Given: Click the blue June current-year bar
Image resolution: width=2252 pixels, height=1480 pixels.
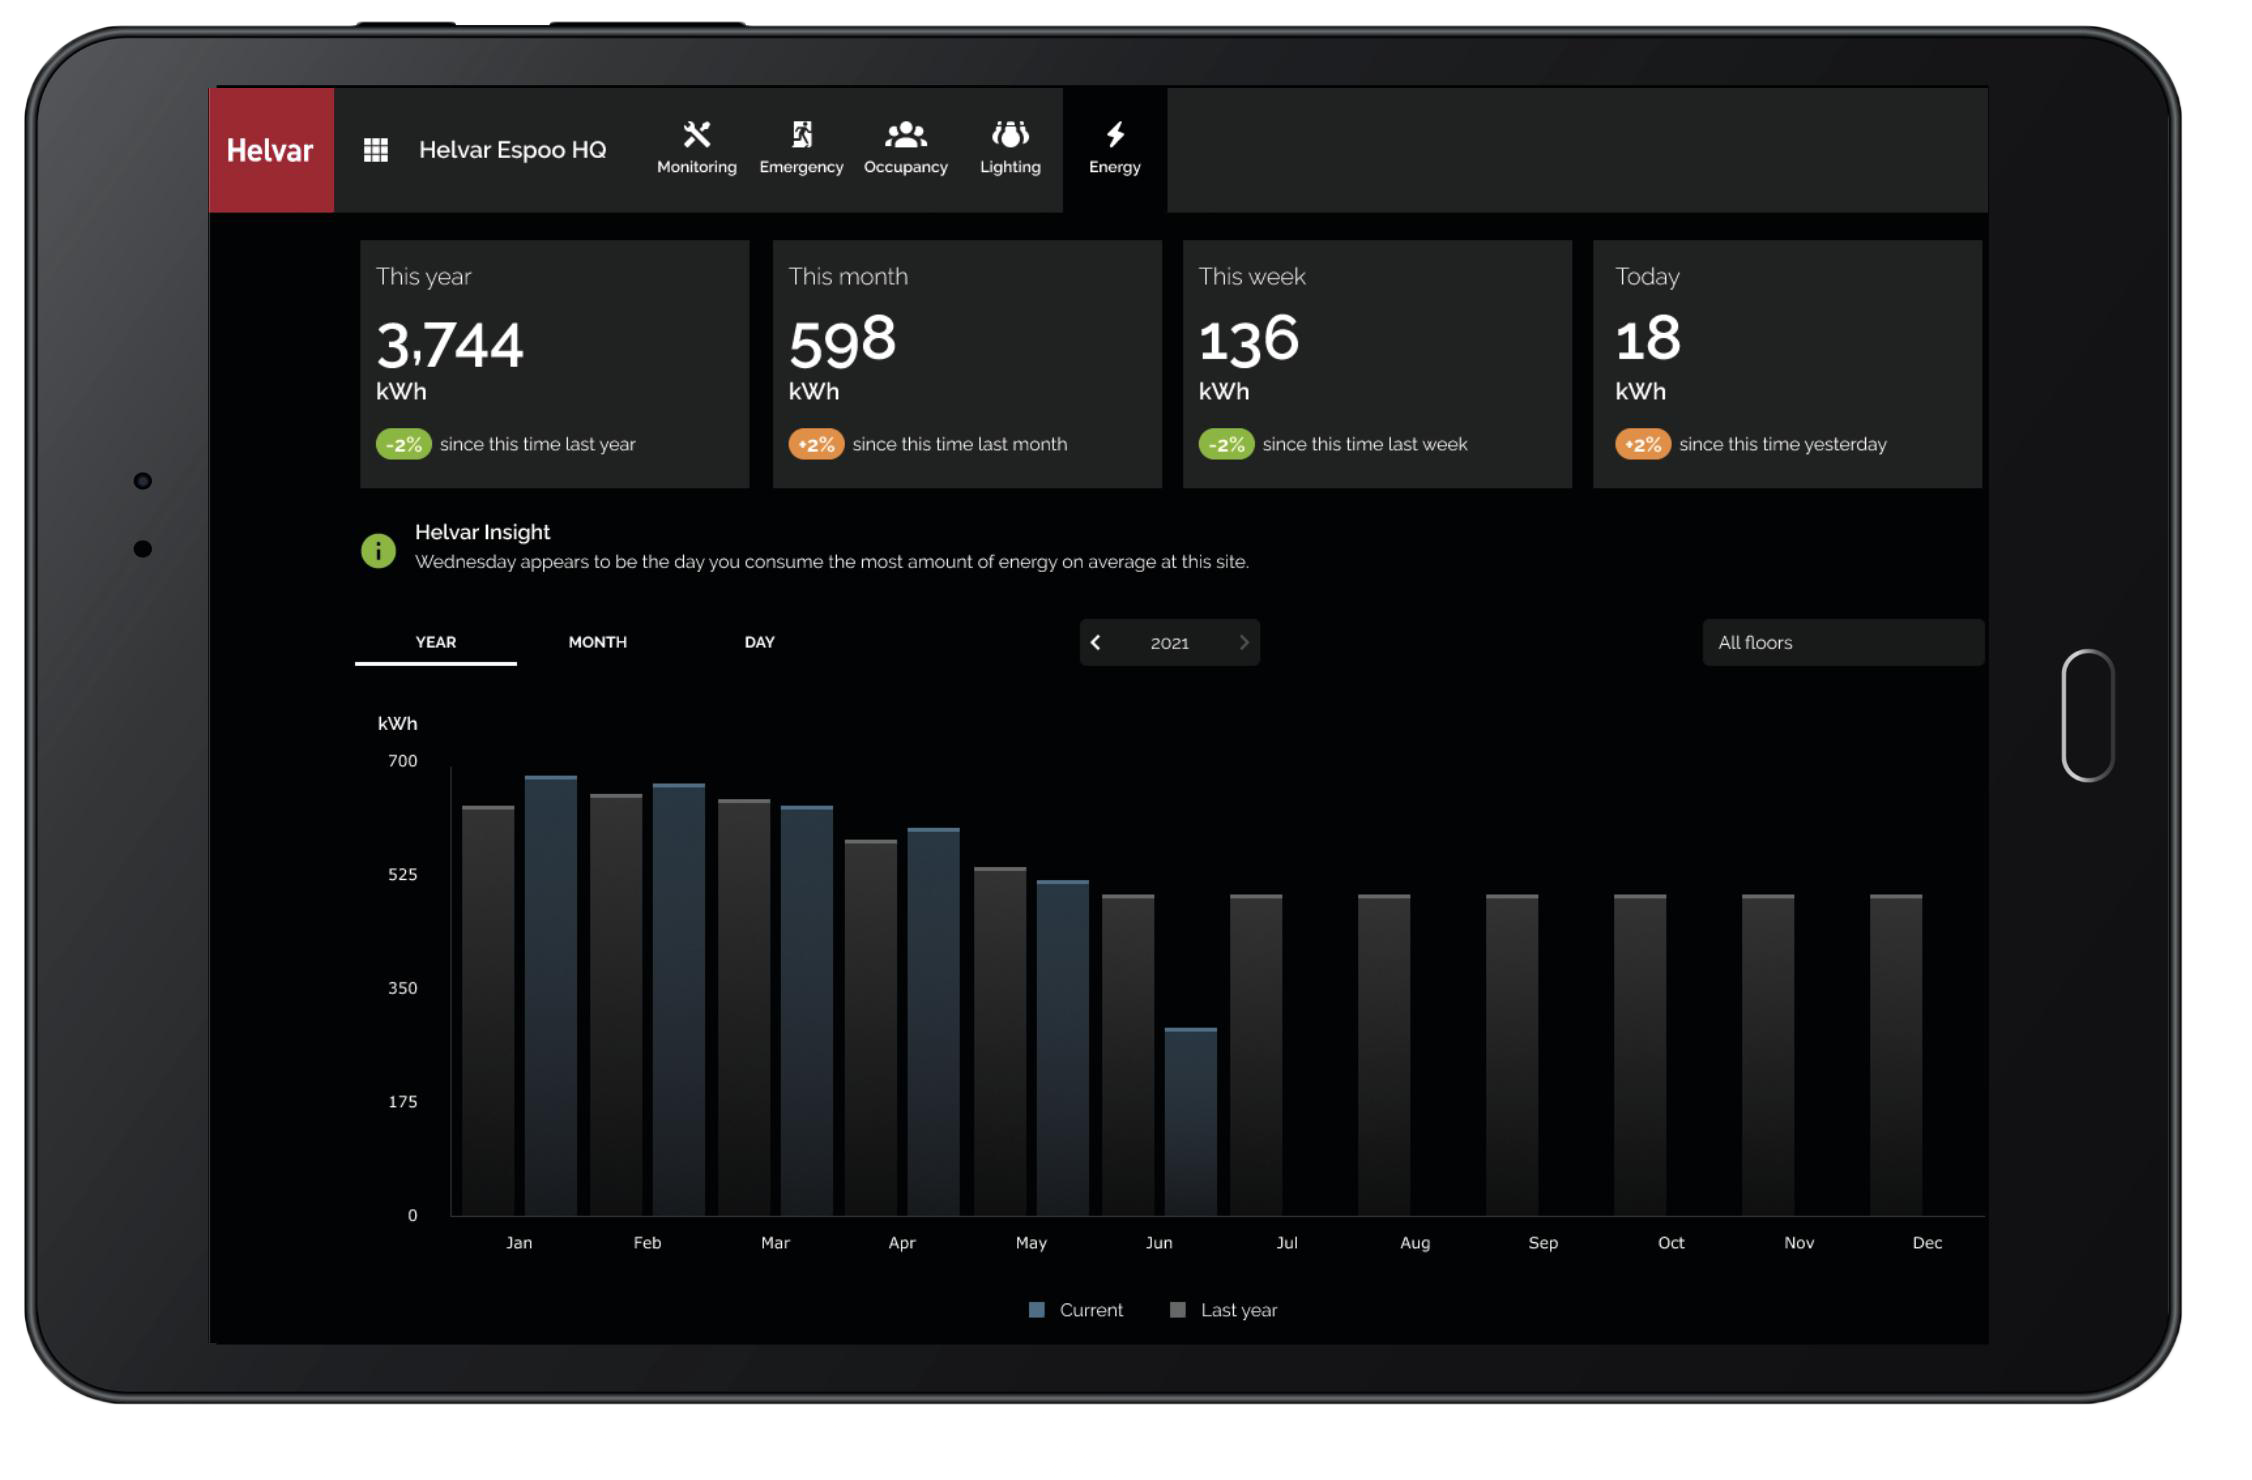Looking at the screenshot, I should coord(1190,1122).
